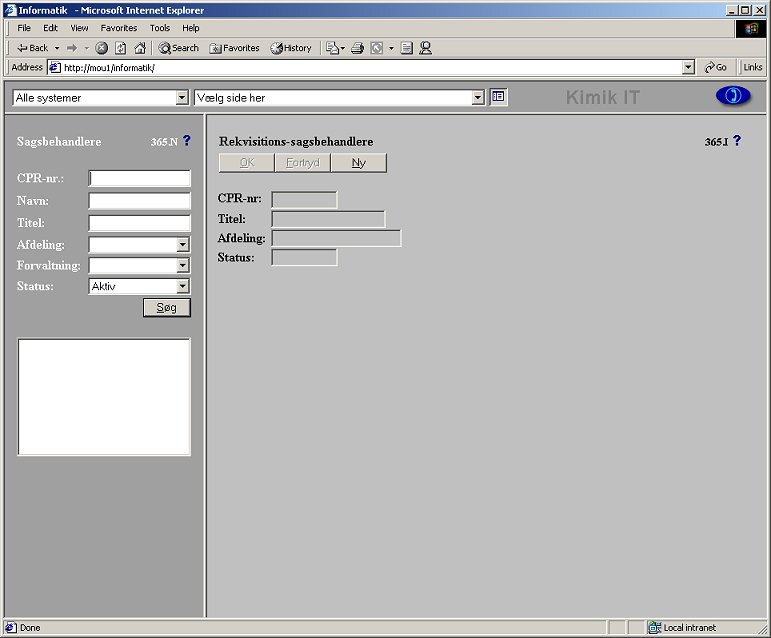Click the IE icon in the title bar

tap(10, 10)
